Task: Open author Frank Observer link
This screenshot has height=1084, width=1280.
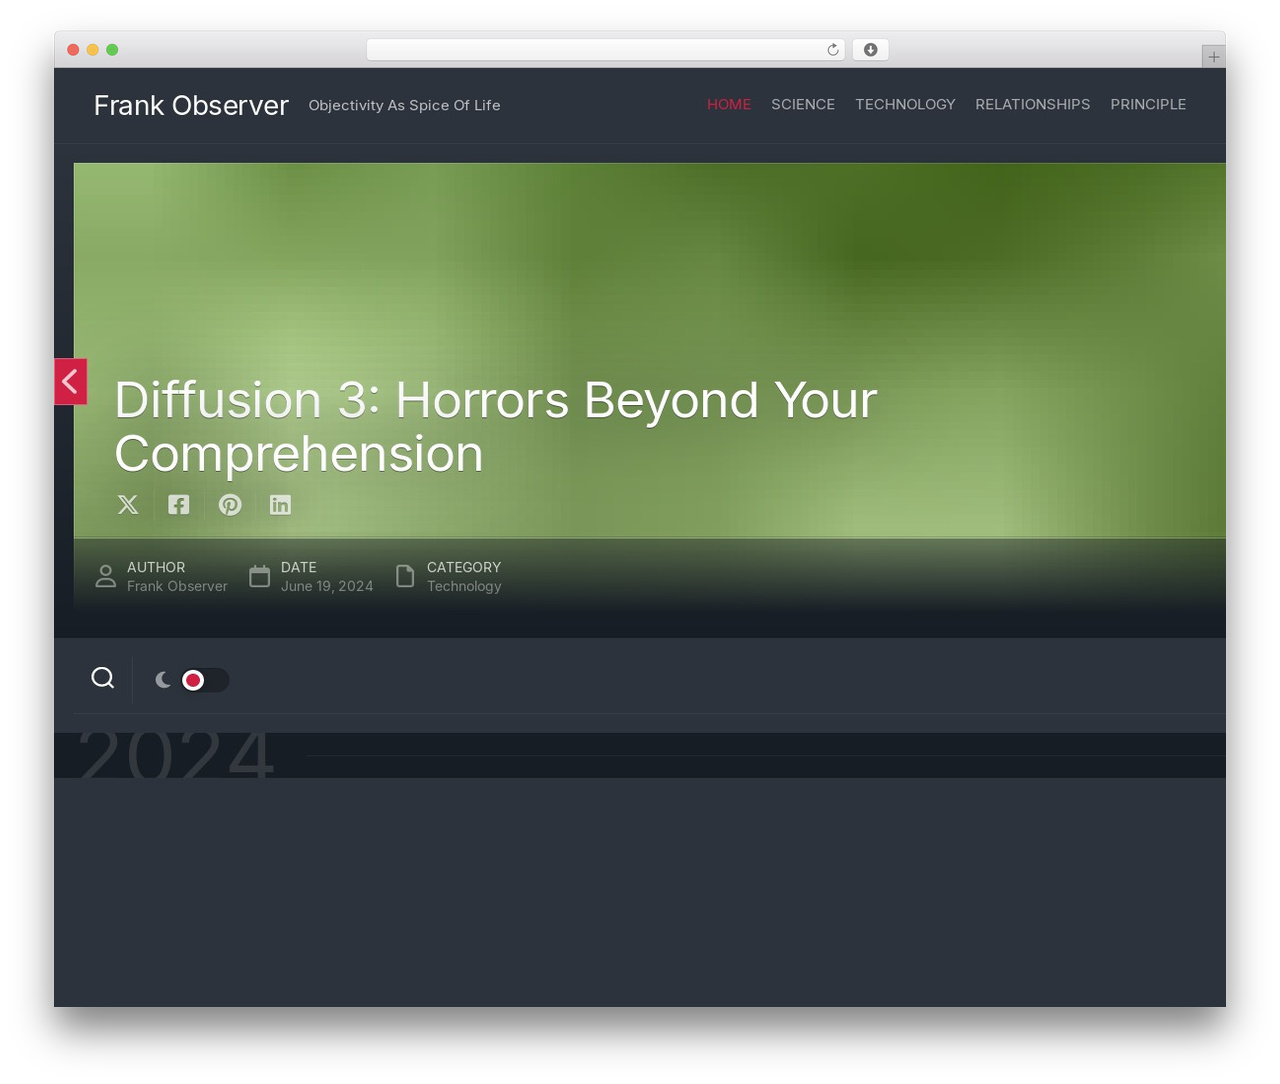Action: point(177,586)
